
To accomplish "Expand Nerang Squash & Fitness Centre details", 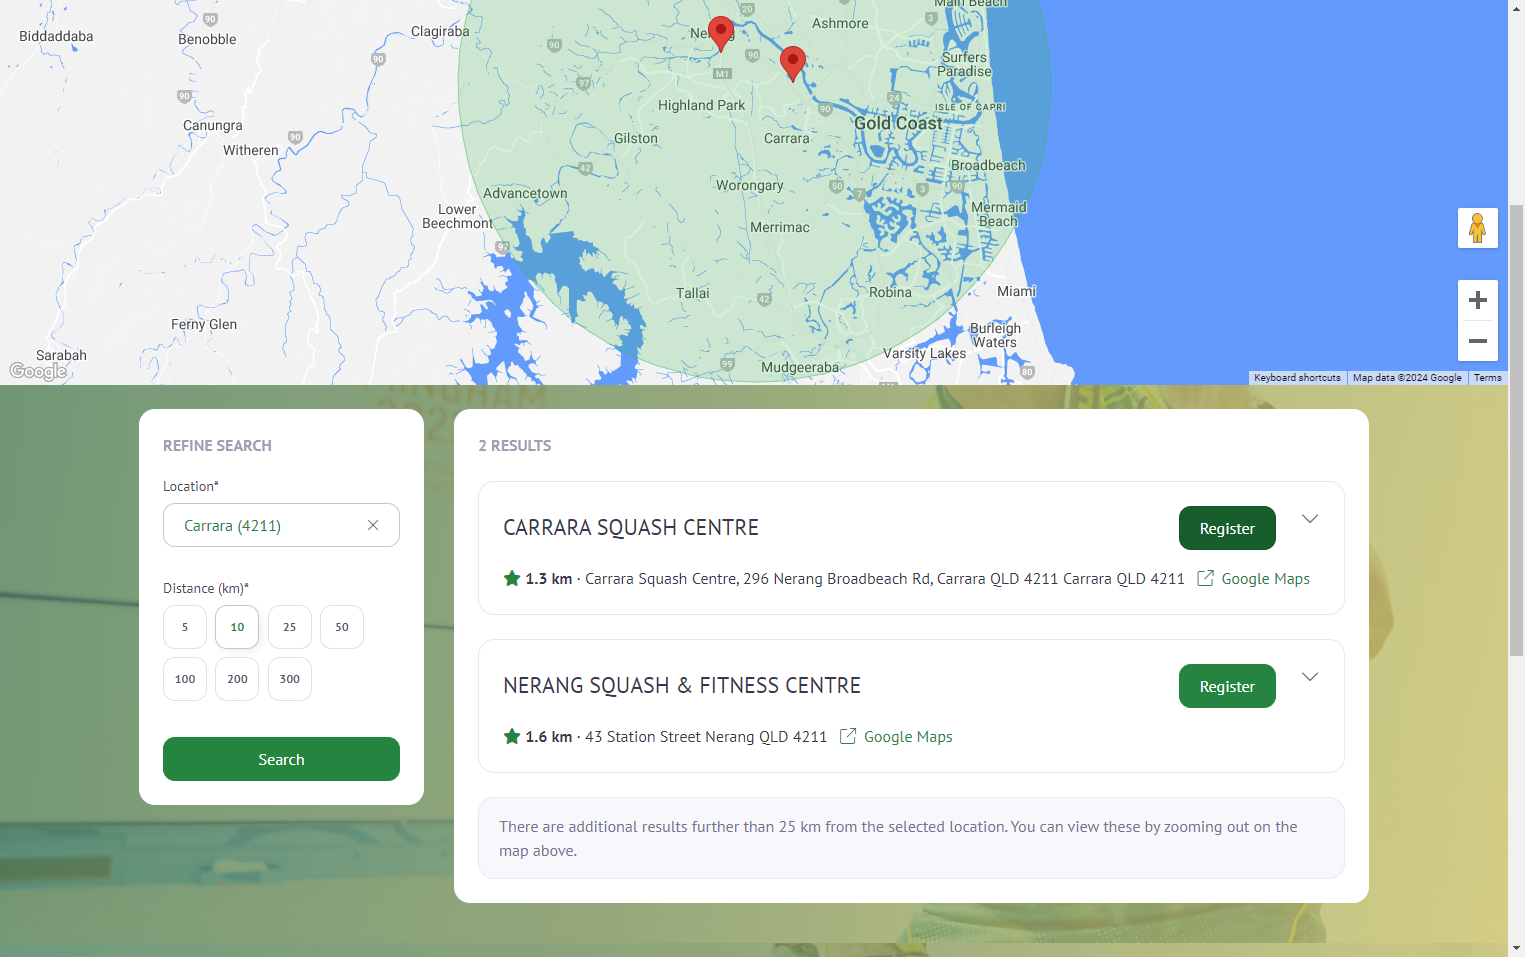I will 1310,677.
